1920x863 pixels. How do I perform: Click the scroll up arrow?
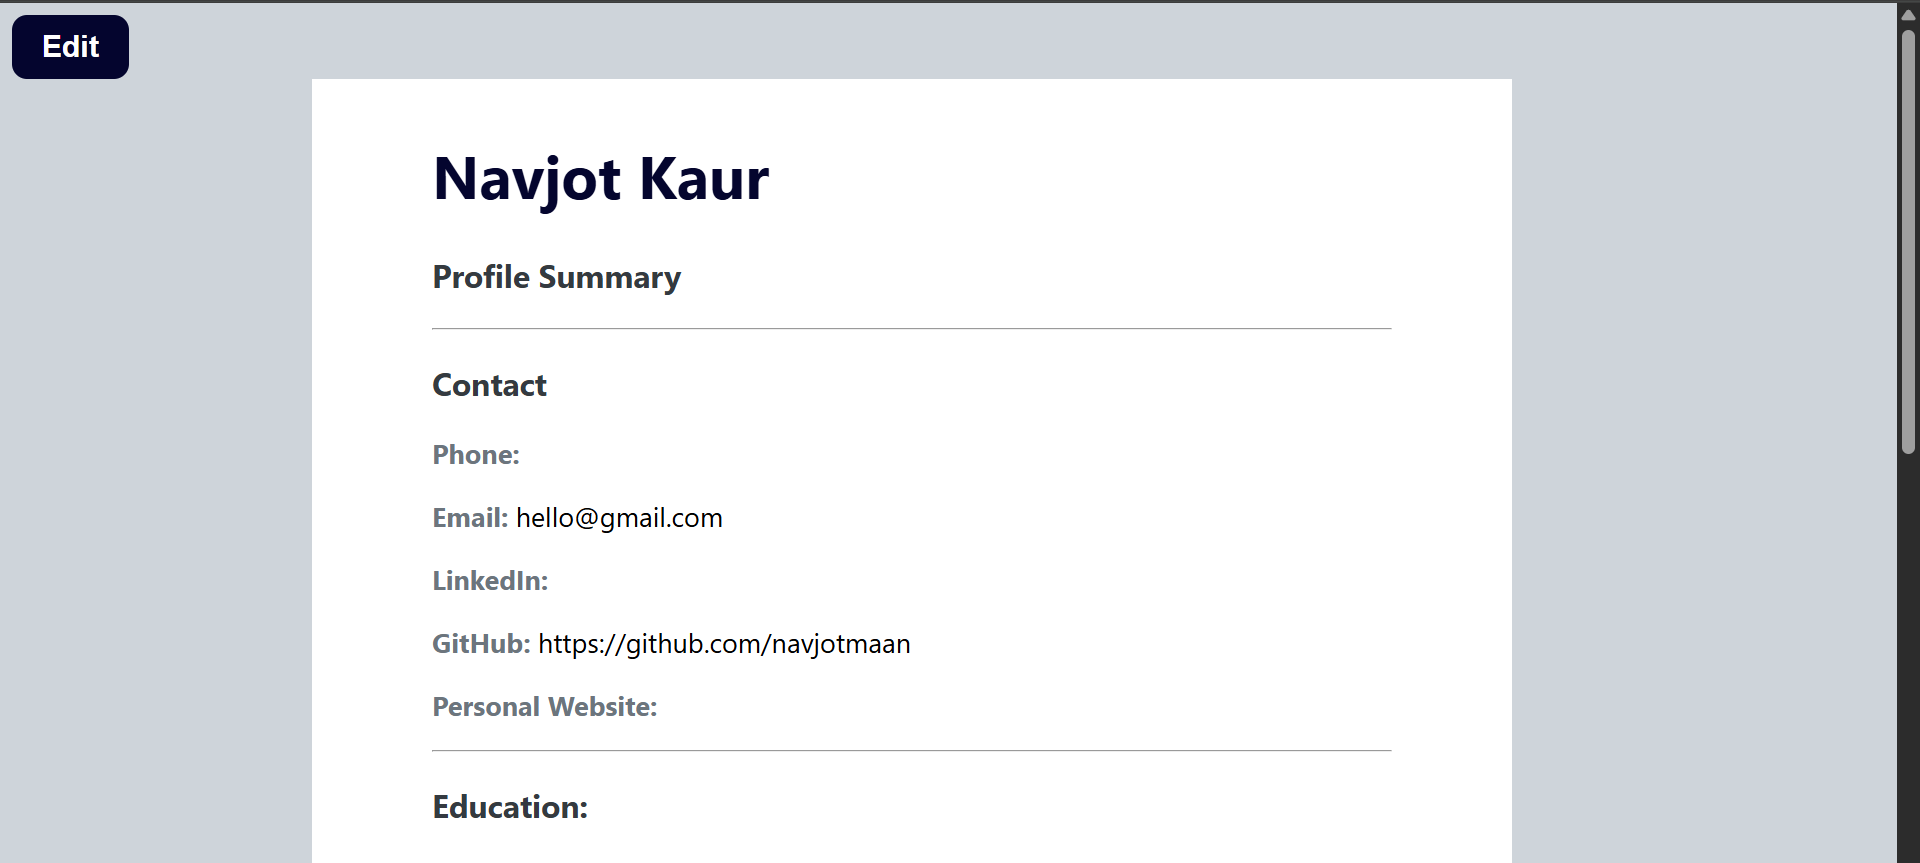[x=1908, y=14]
